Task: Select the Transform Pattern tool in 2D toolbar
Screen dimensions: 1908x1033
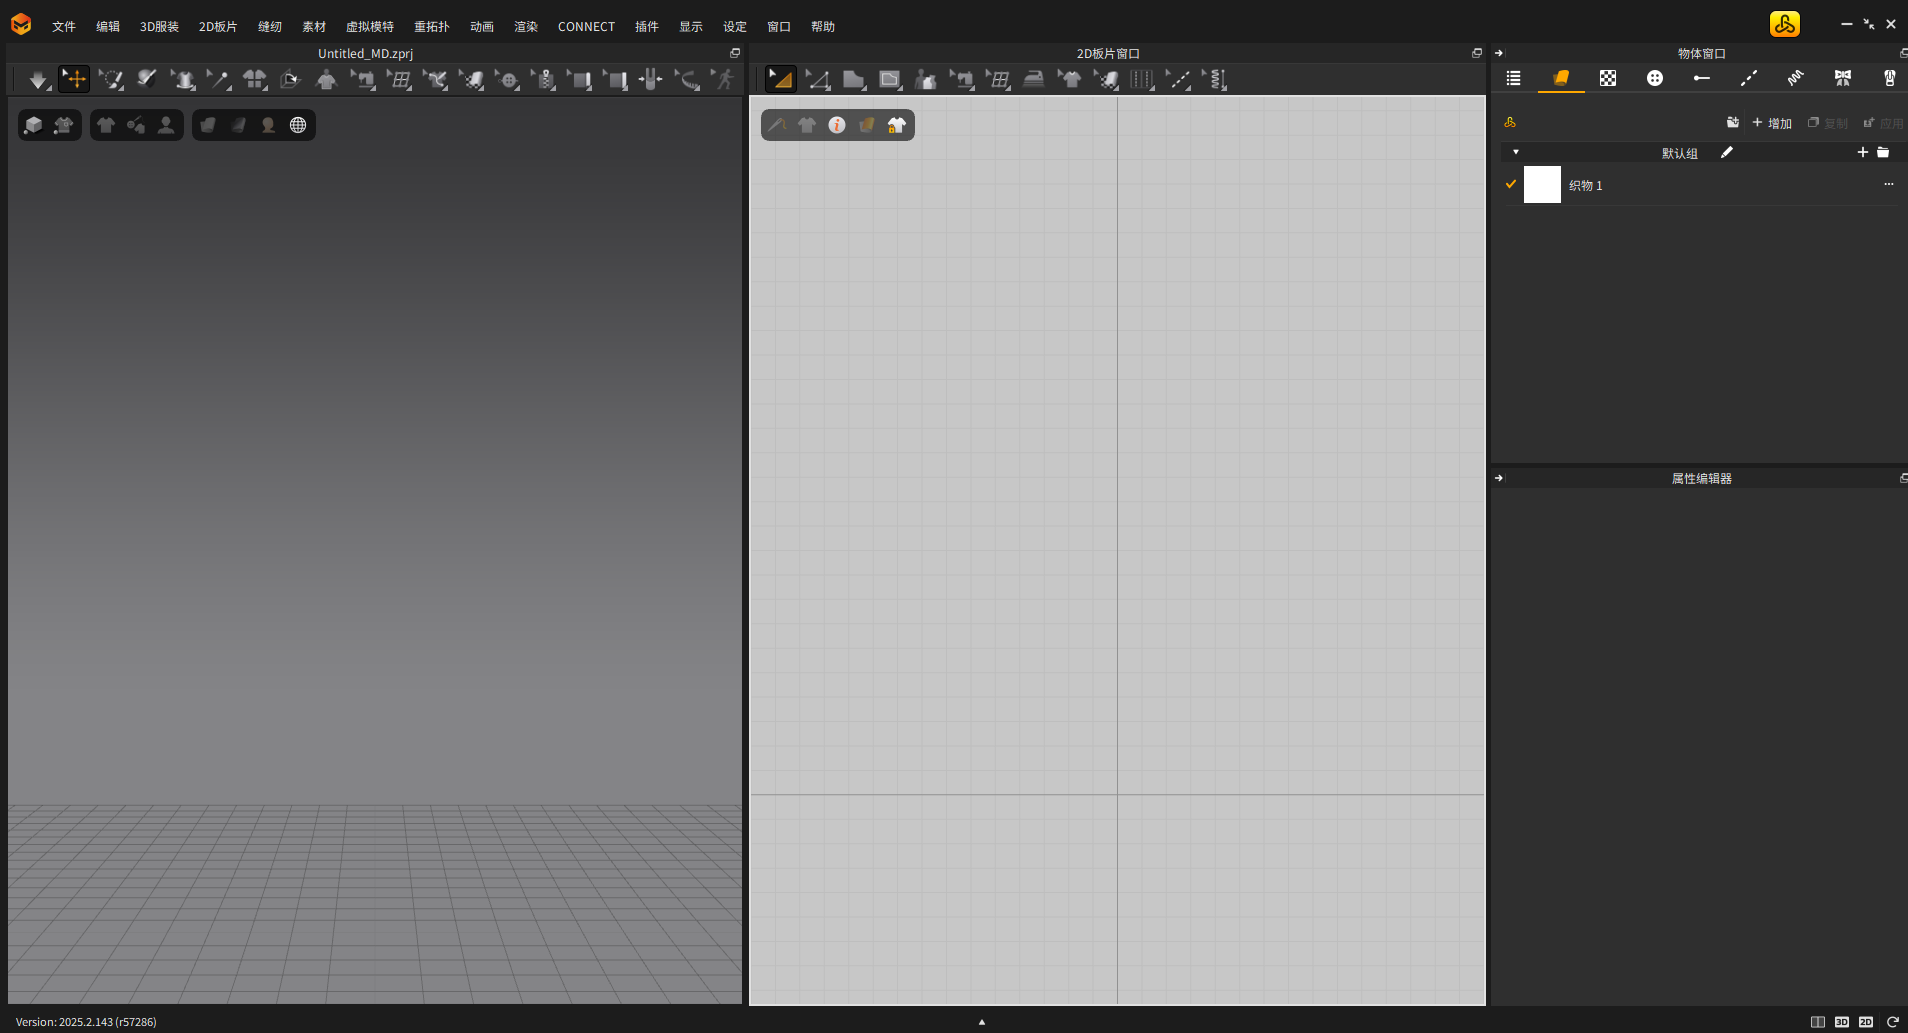Action: 781,79
